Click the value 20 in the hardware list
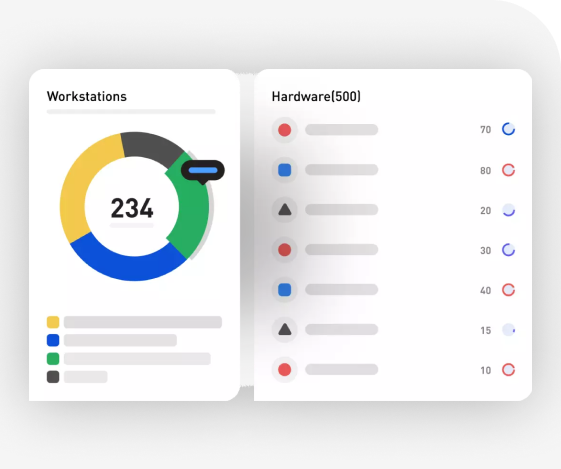Screen dimensions: 561x469 [x=486, y=211]
